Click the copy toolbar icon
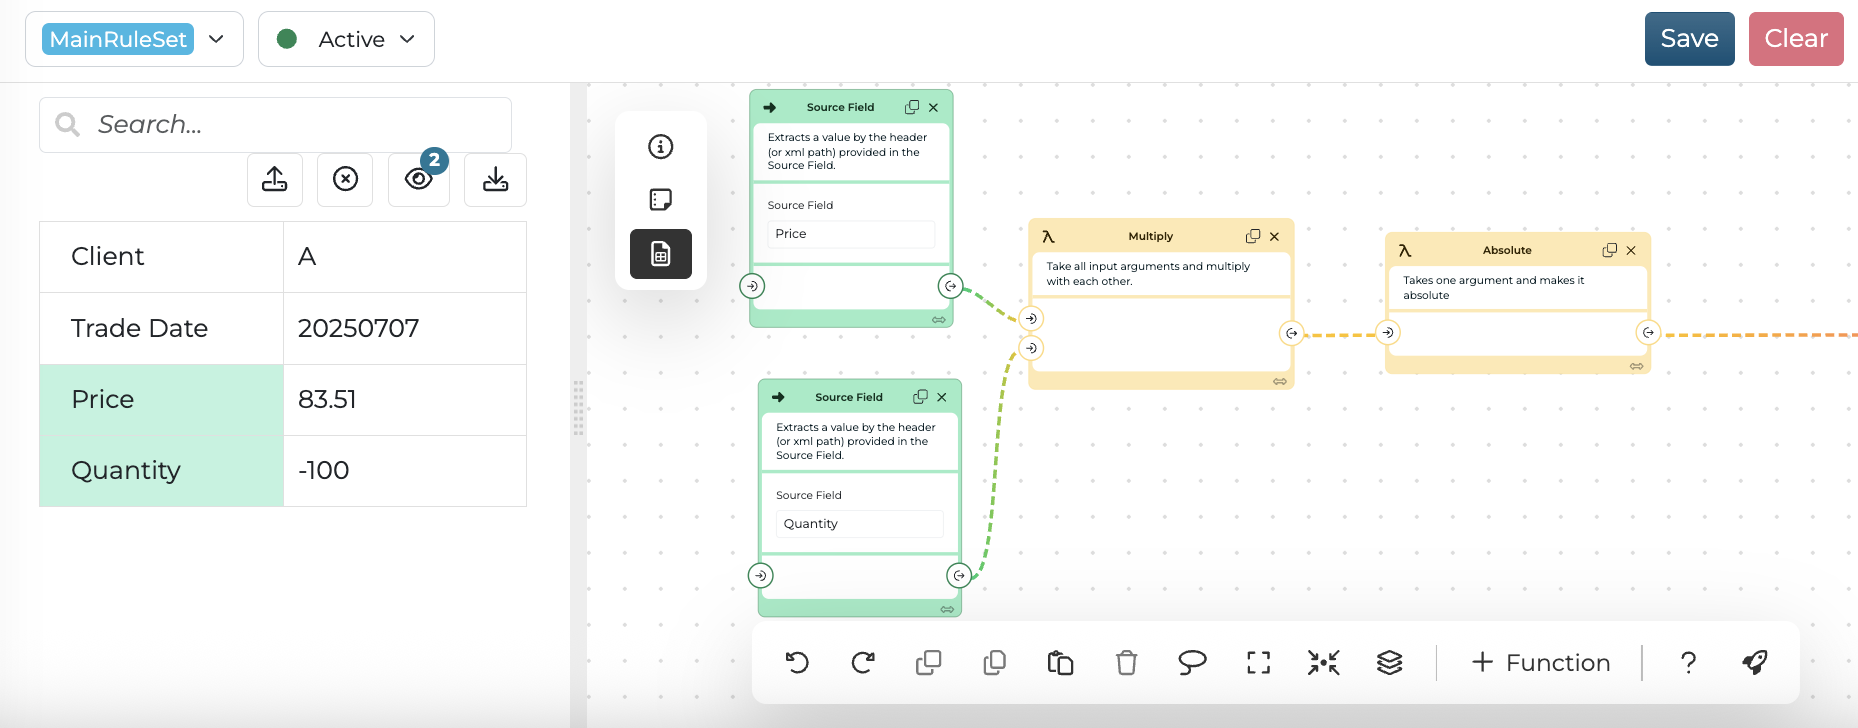 tap(995, 662)
